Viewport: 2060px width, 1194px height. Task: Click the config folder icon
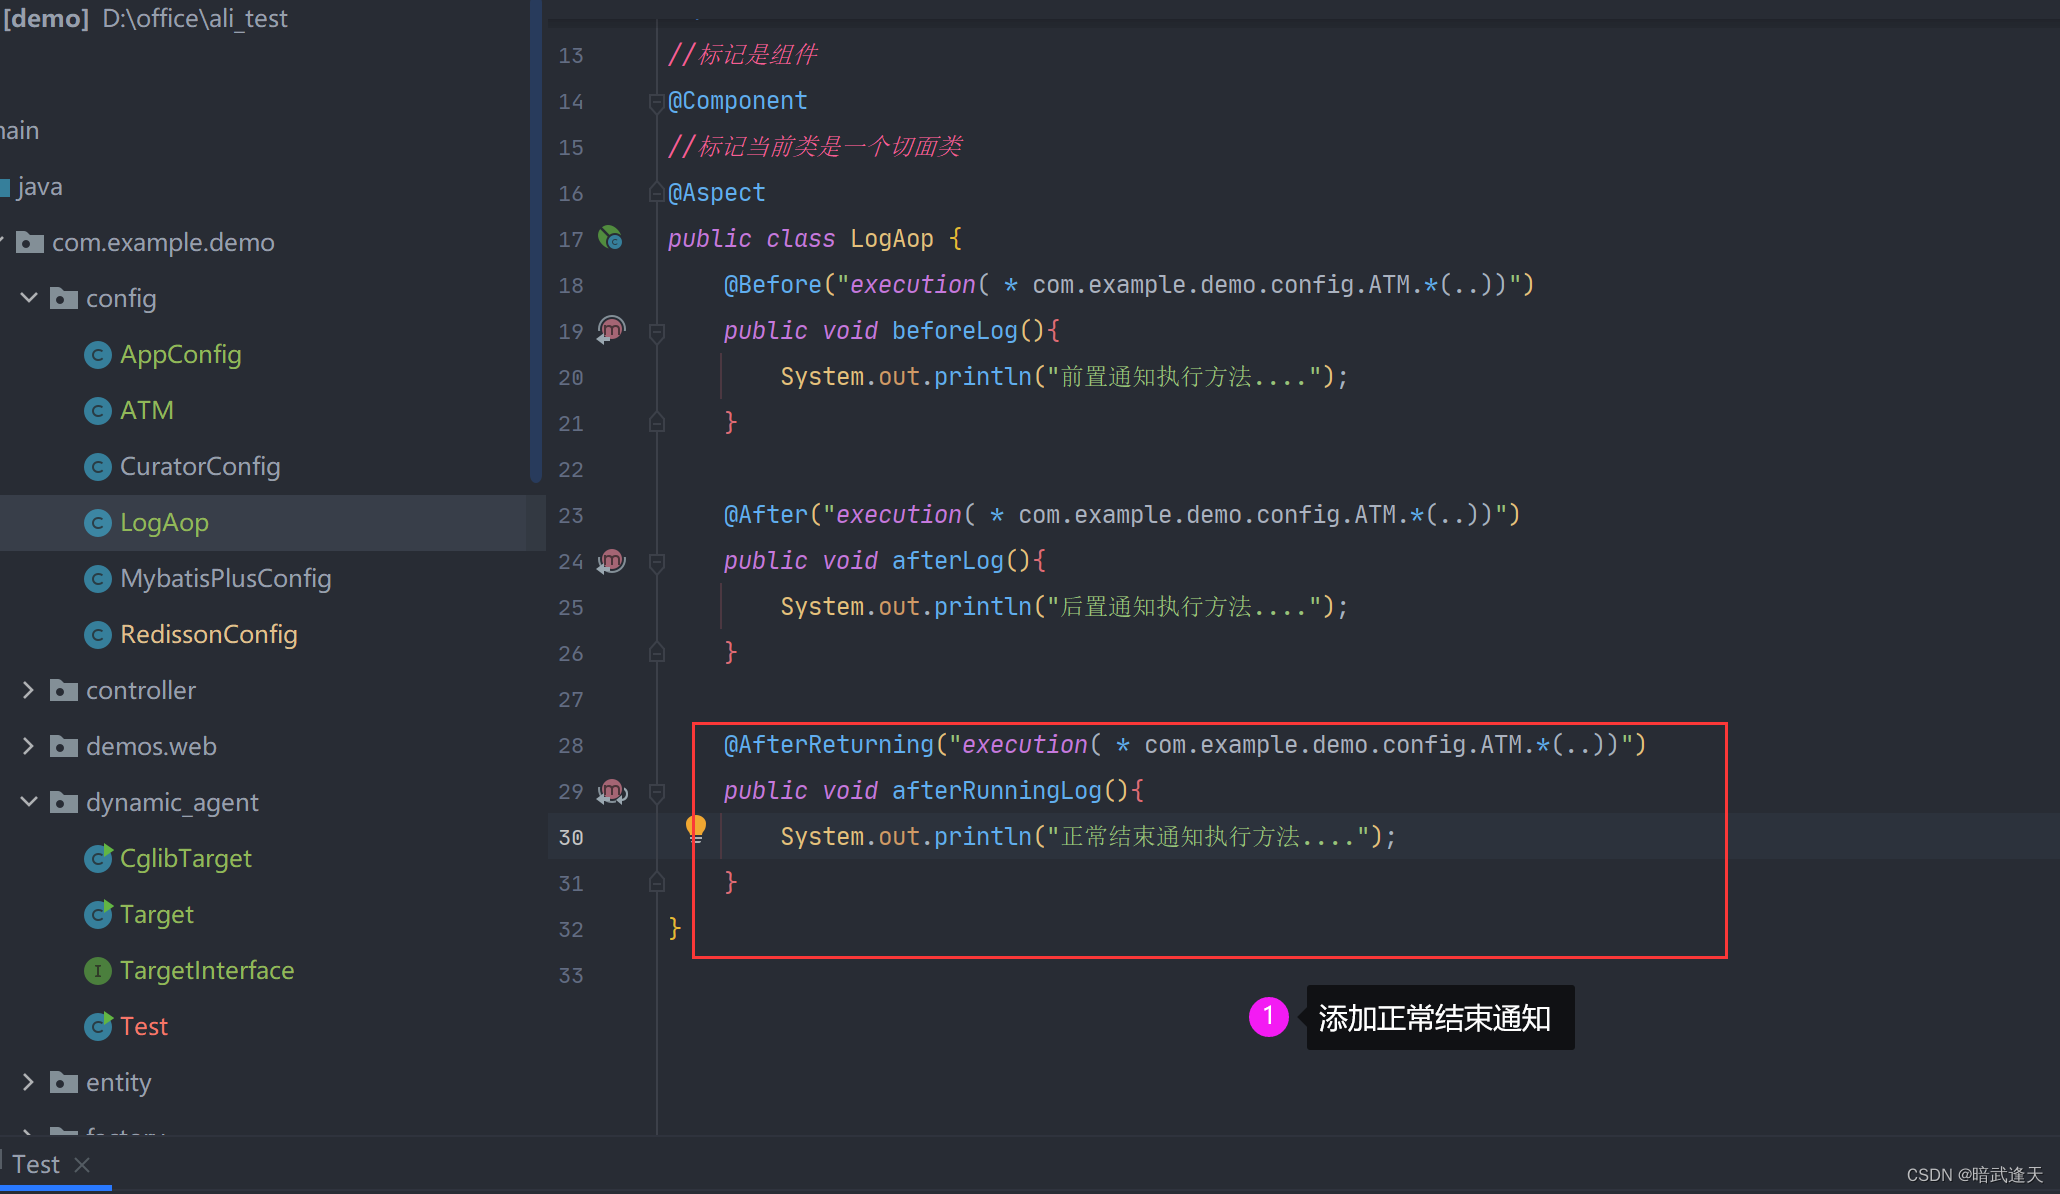pos(64,298)
